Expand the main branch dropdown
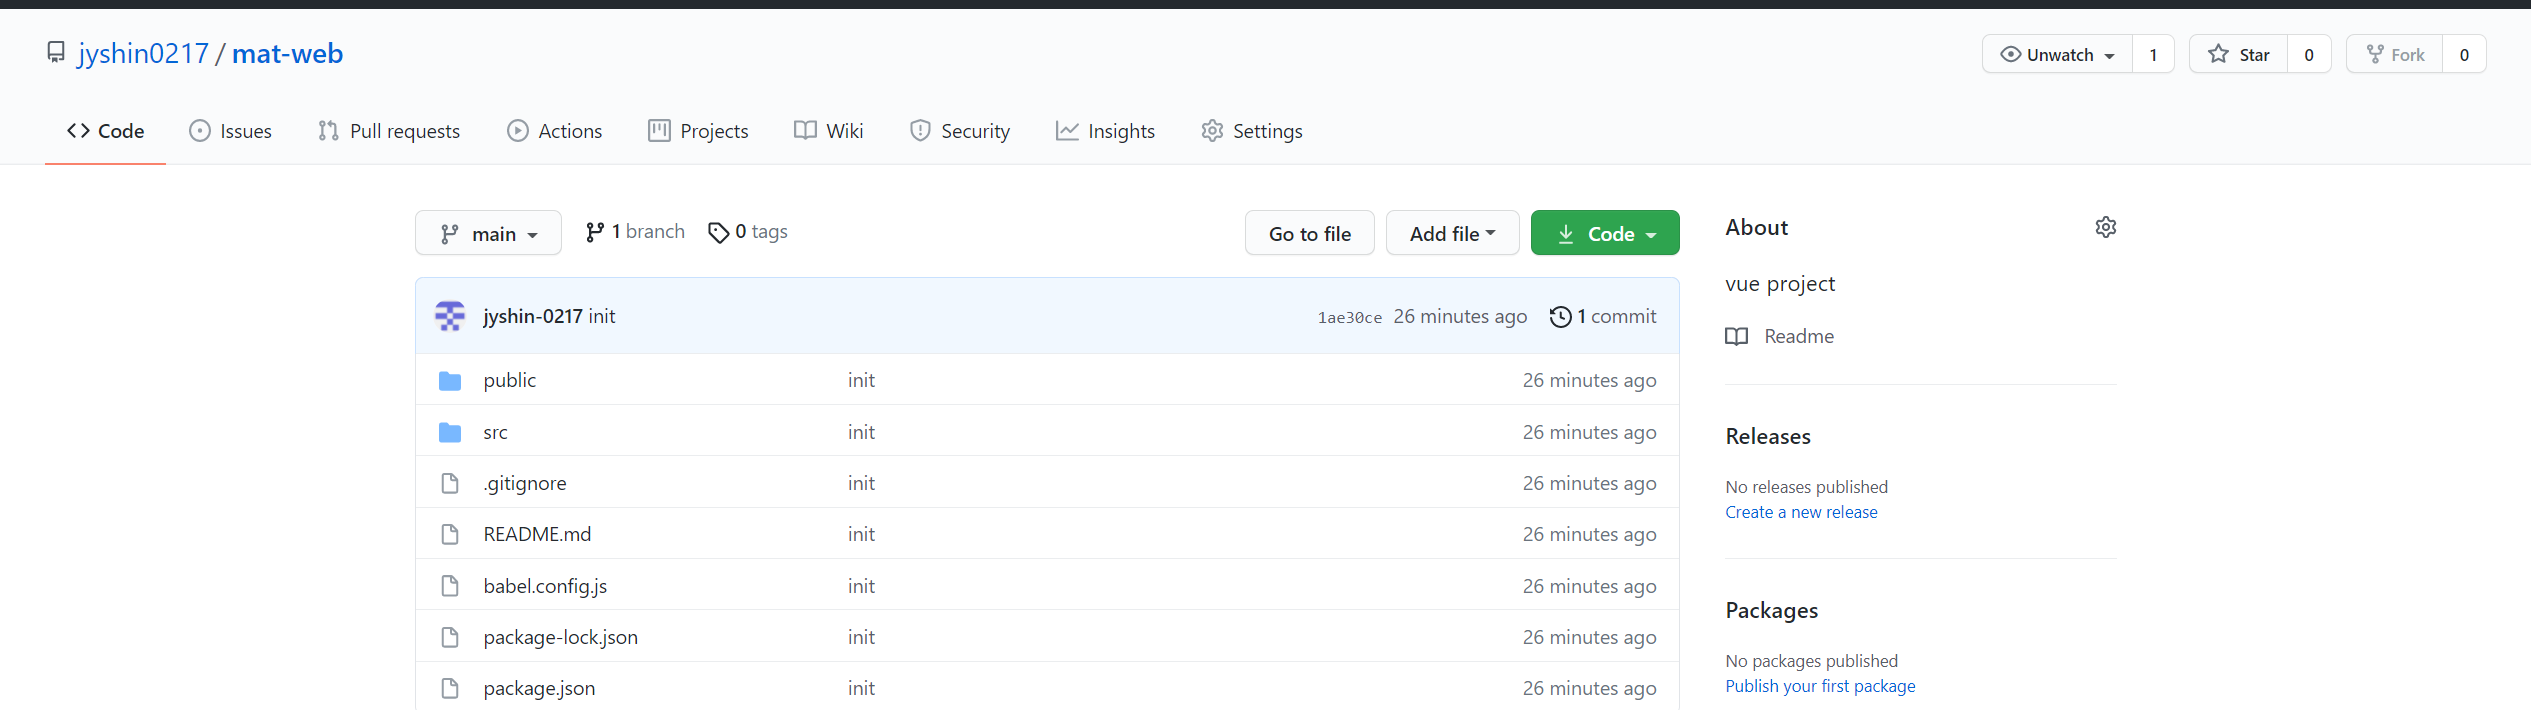The image size is (2531, 710). (488, 233)
